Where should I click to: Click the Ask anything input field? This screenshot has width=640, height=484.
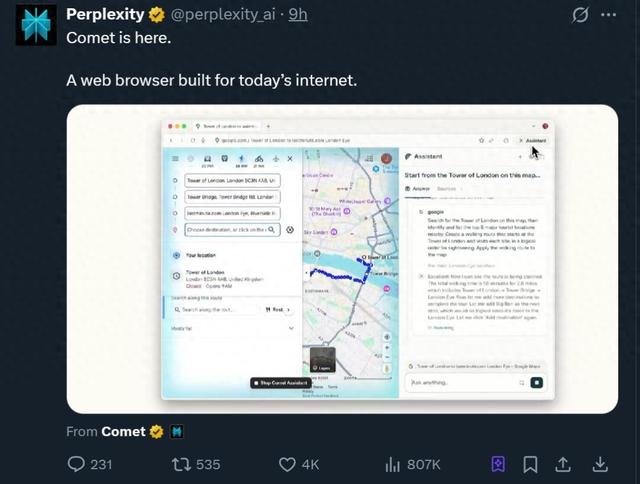[460, 382]
